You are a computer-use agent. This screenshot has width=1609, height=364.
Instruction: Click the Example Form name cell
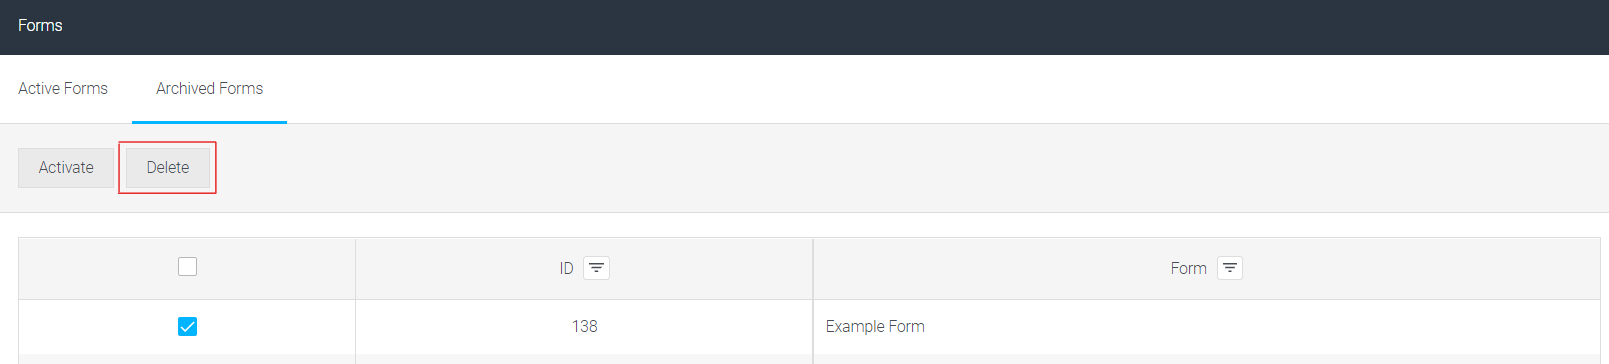point(1207,326)
